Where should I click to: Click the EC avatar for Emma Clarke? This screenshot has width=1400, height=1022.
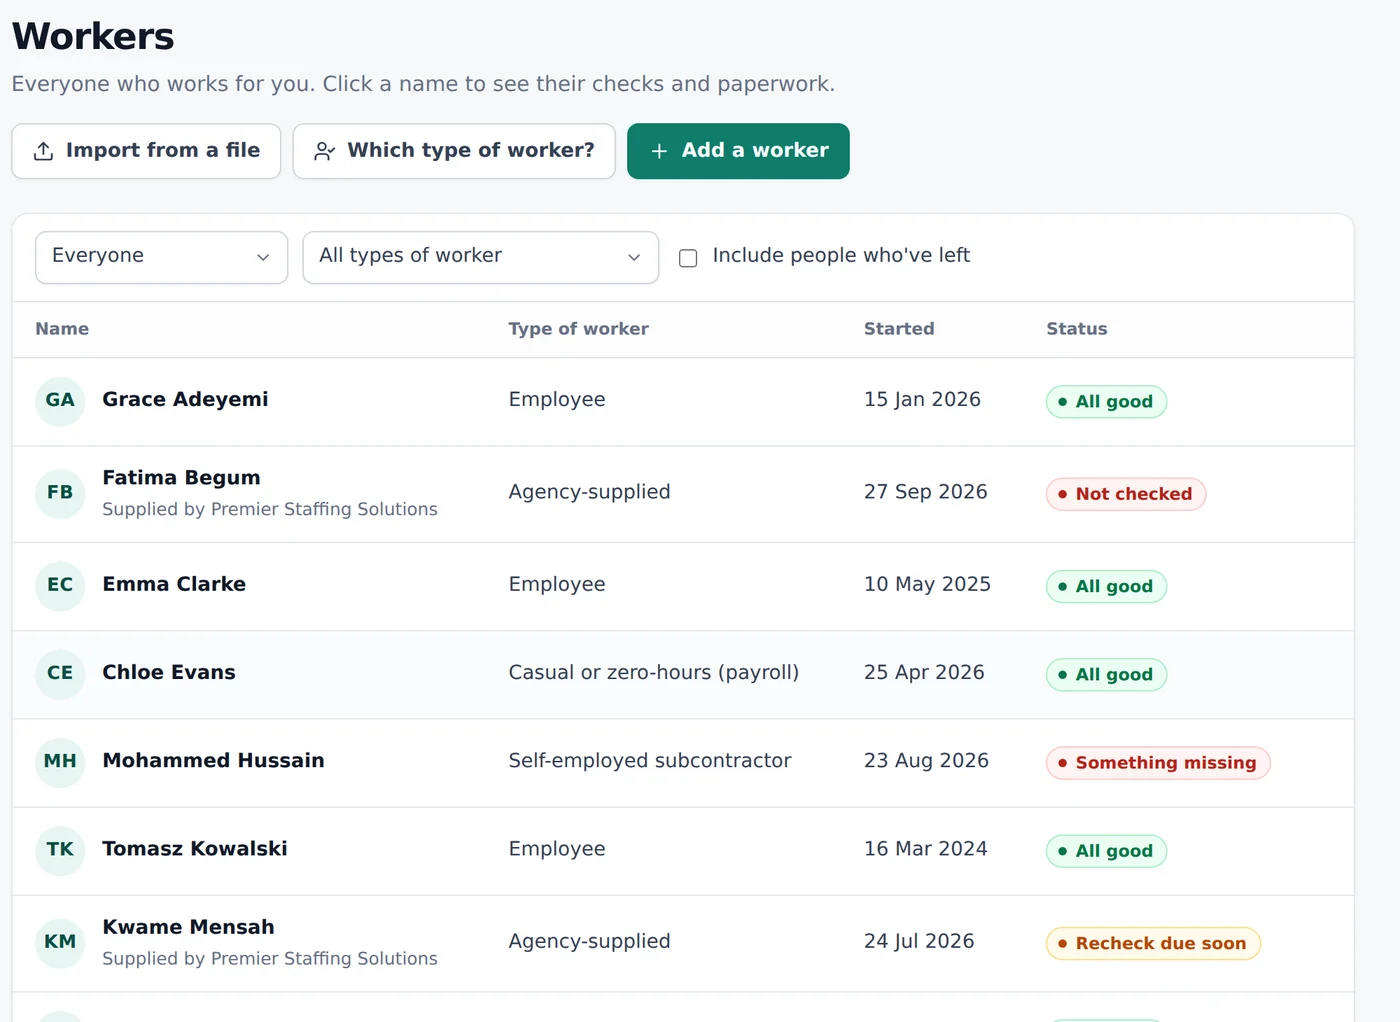click(60, 585)
